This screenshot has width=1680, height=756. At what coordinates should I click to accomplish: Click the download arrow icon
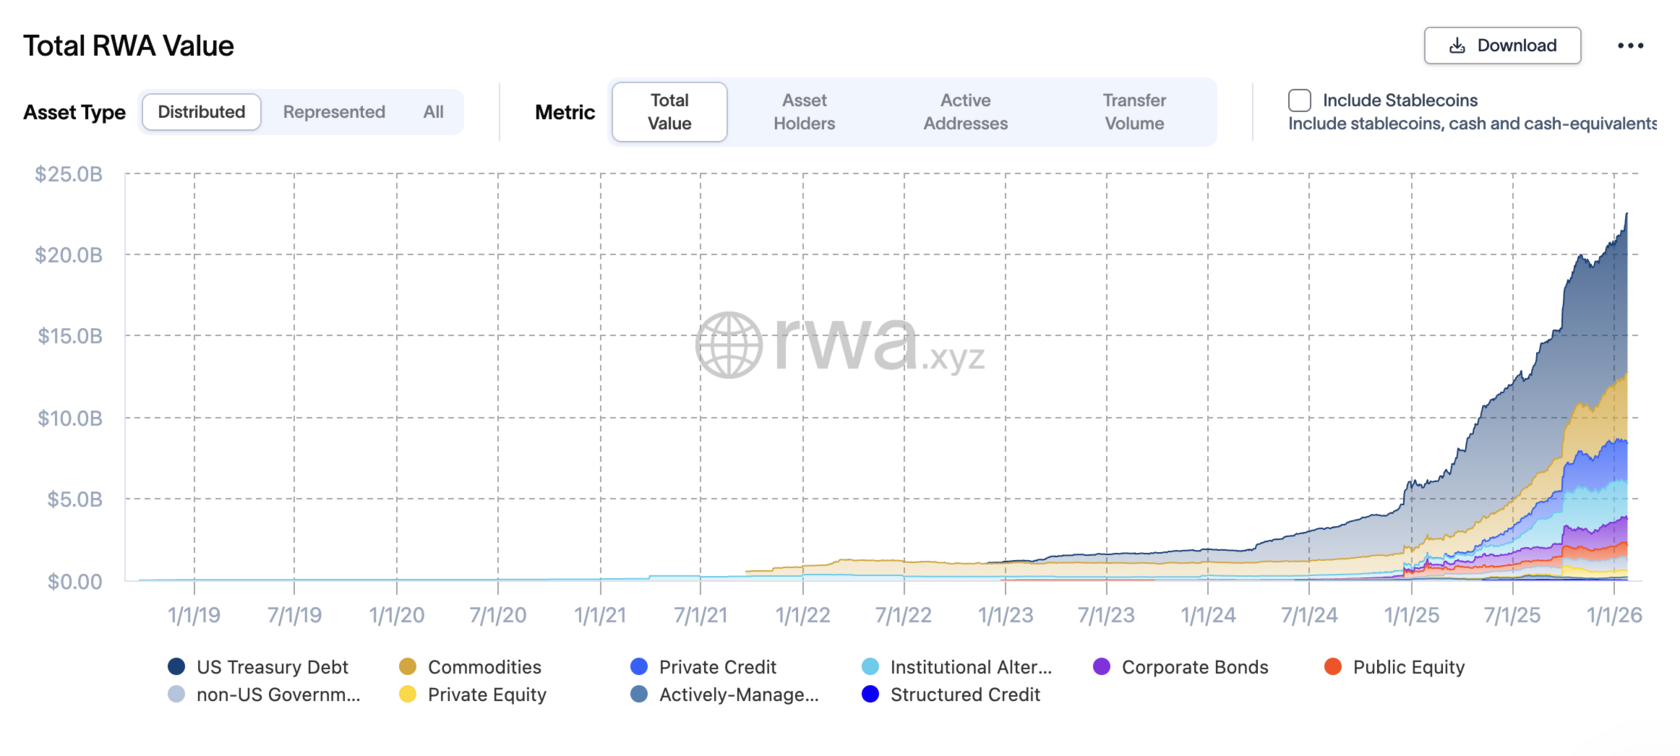(x=1457, y=46)
